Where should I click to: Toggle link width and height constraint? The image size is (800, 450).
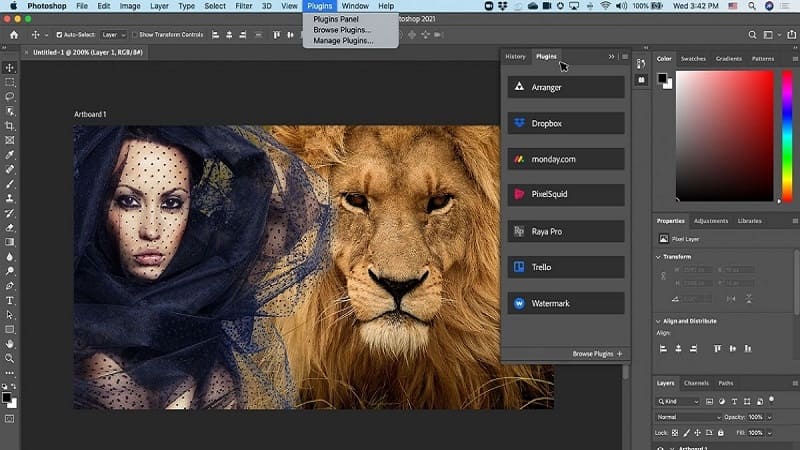663,276
